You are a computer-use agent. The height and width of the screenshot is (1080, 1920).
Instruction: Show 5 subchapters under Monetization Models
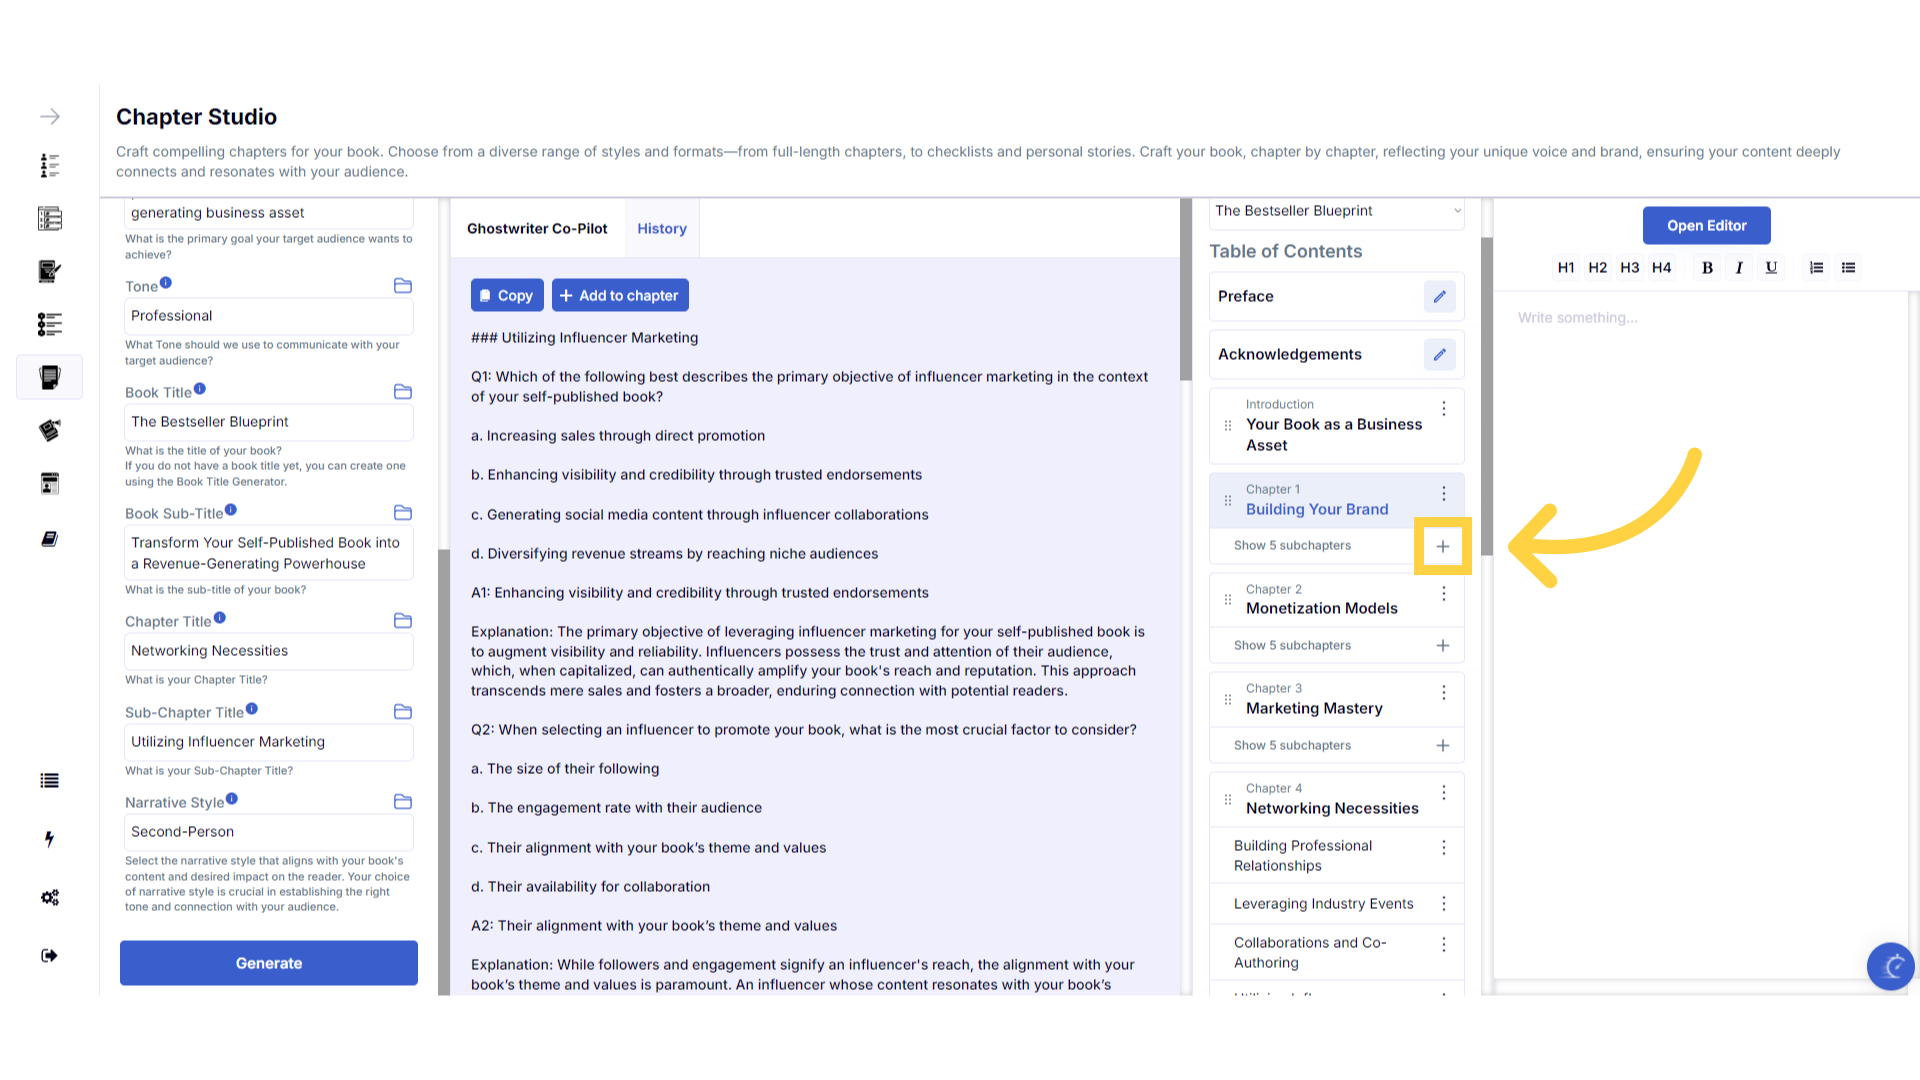coord(1292,646)
